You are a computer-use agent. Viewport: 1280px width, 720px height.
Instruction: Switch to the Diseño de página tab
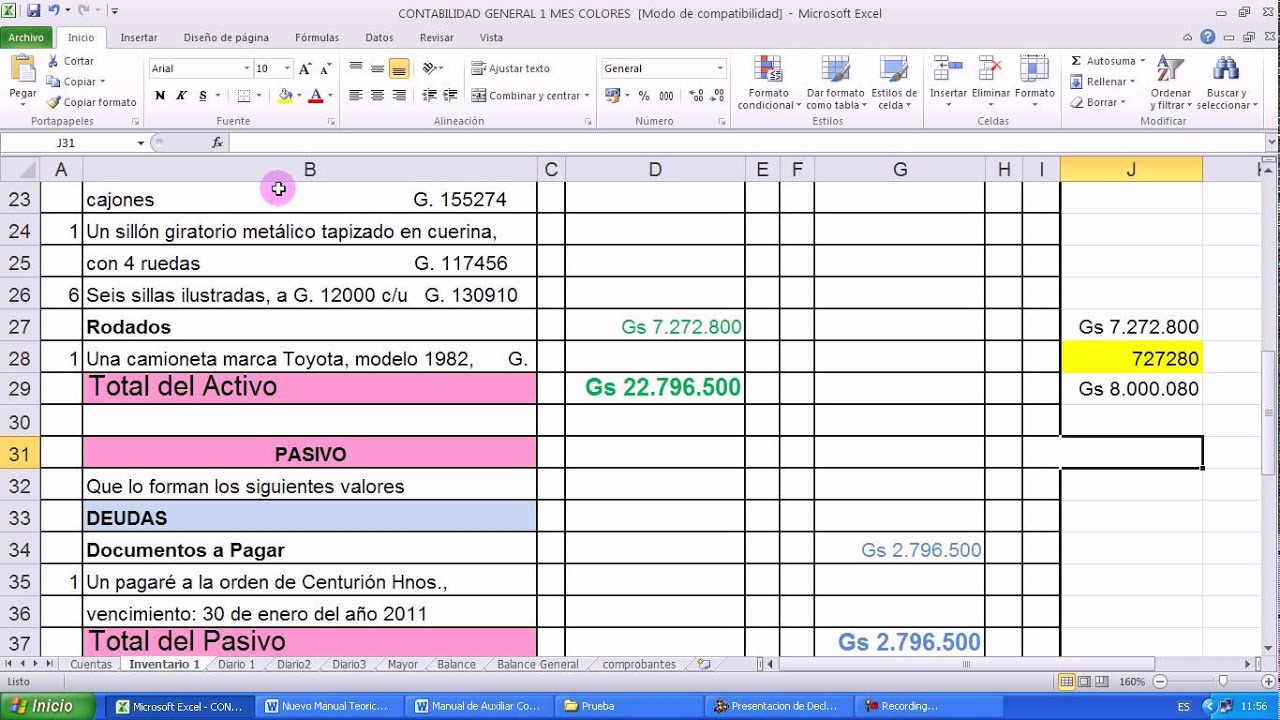click(x=226, y=37)
